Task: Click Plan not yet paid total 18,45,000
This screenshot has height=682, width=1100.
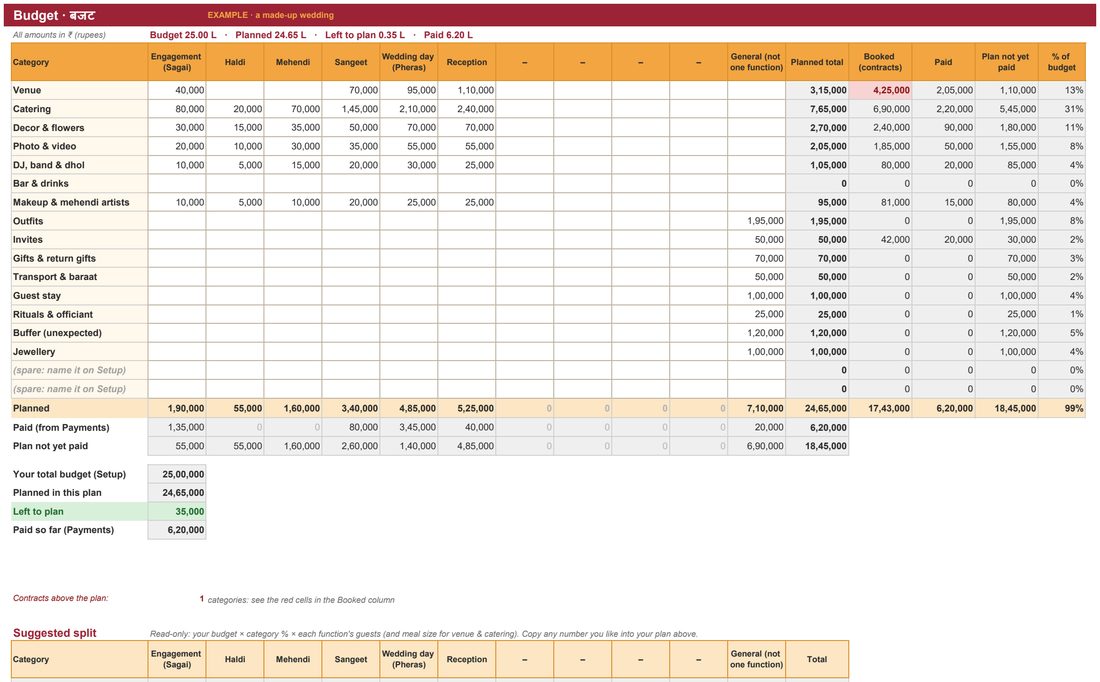Action: [817, 446]
